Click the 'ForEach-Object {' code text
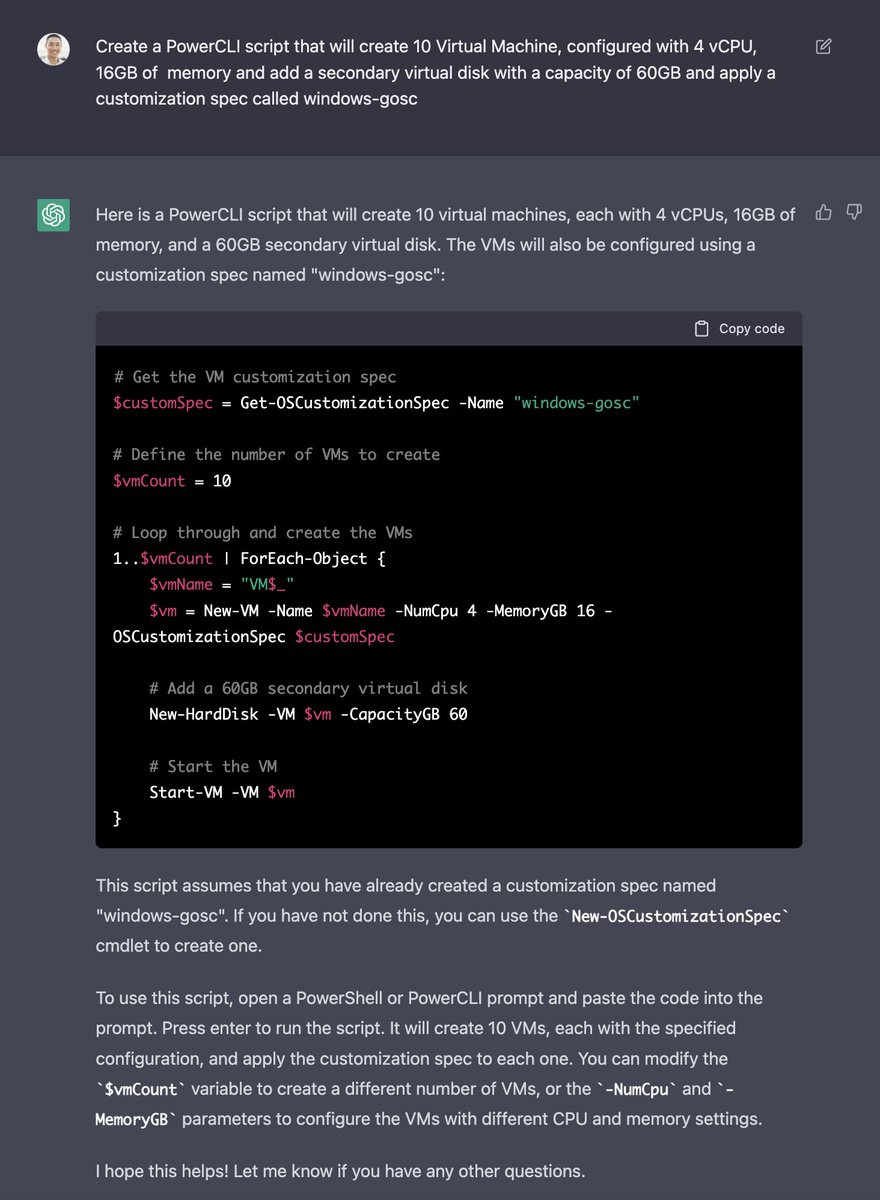The image size is (880, 1200). point(313,559)
